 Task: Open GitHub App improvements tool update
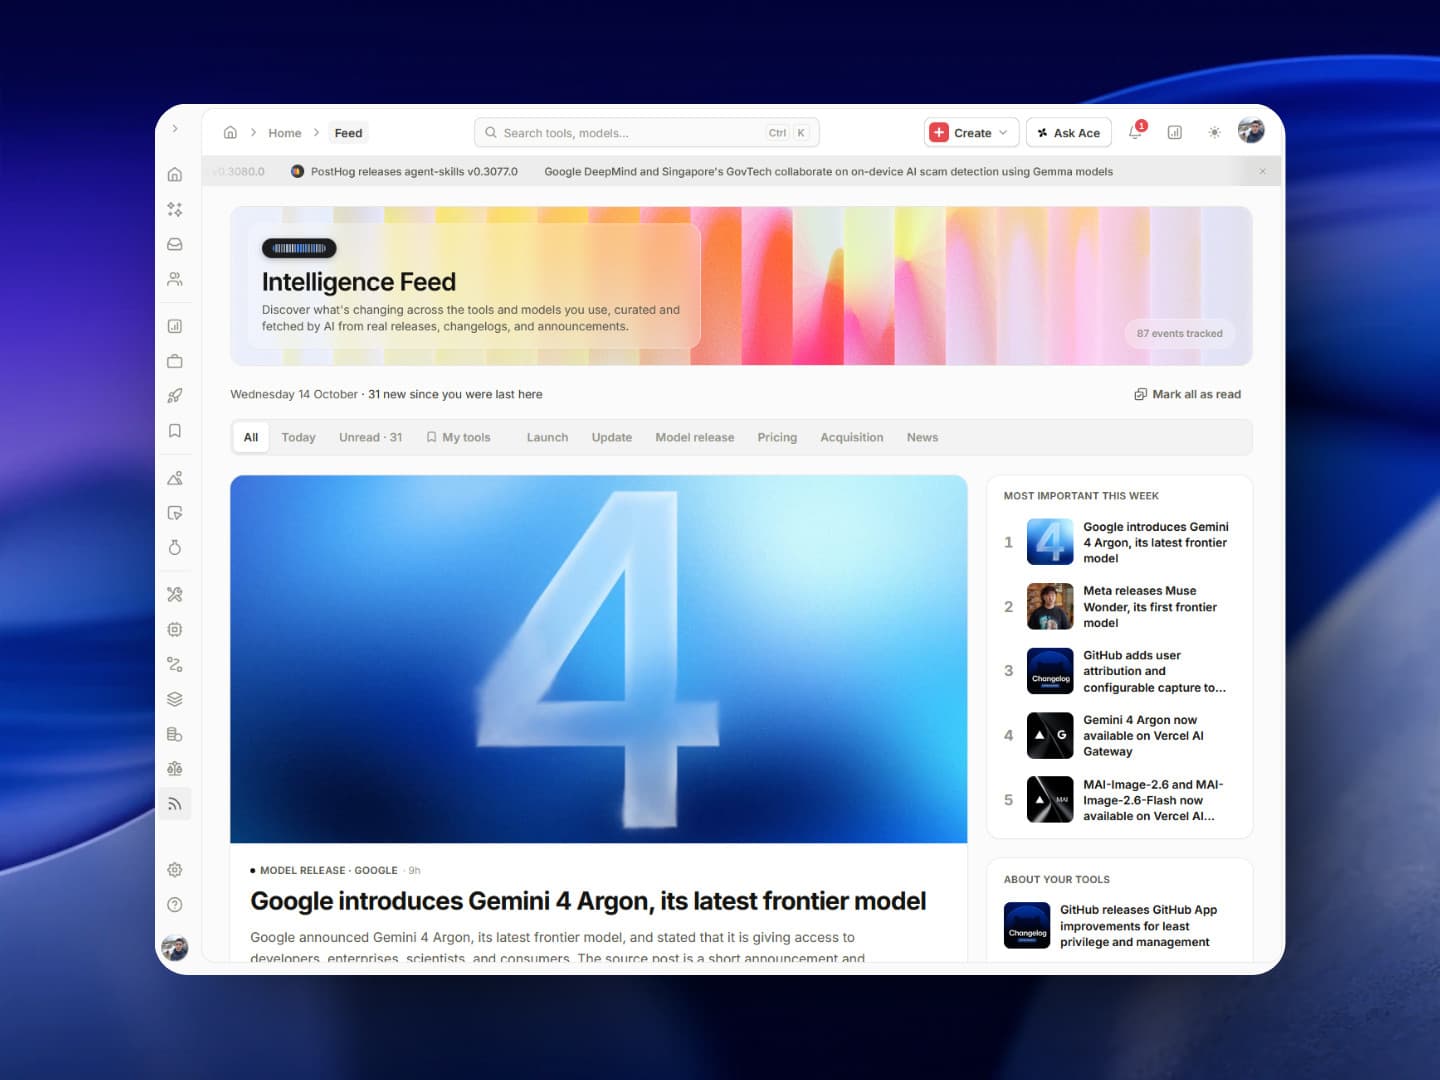click(1119, 926)
